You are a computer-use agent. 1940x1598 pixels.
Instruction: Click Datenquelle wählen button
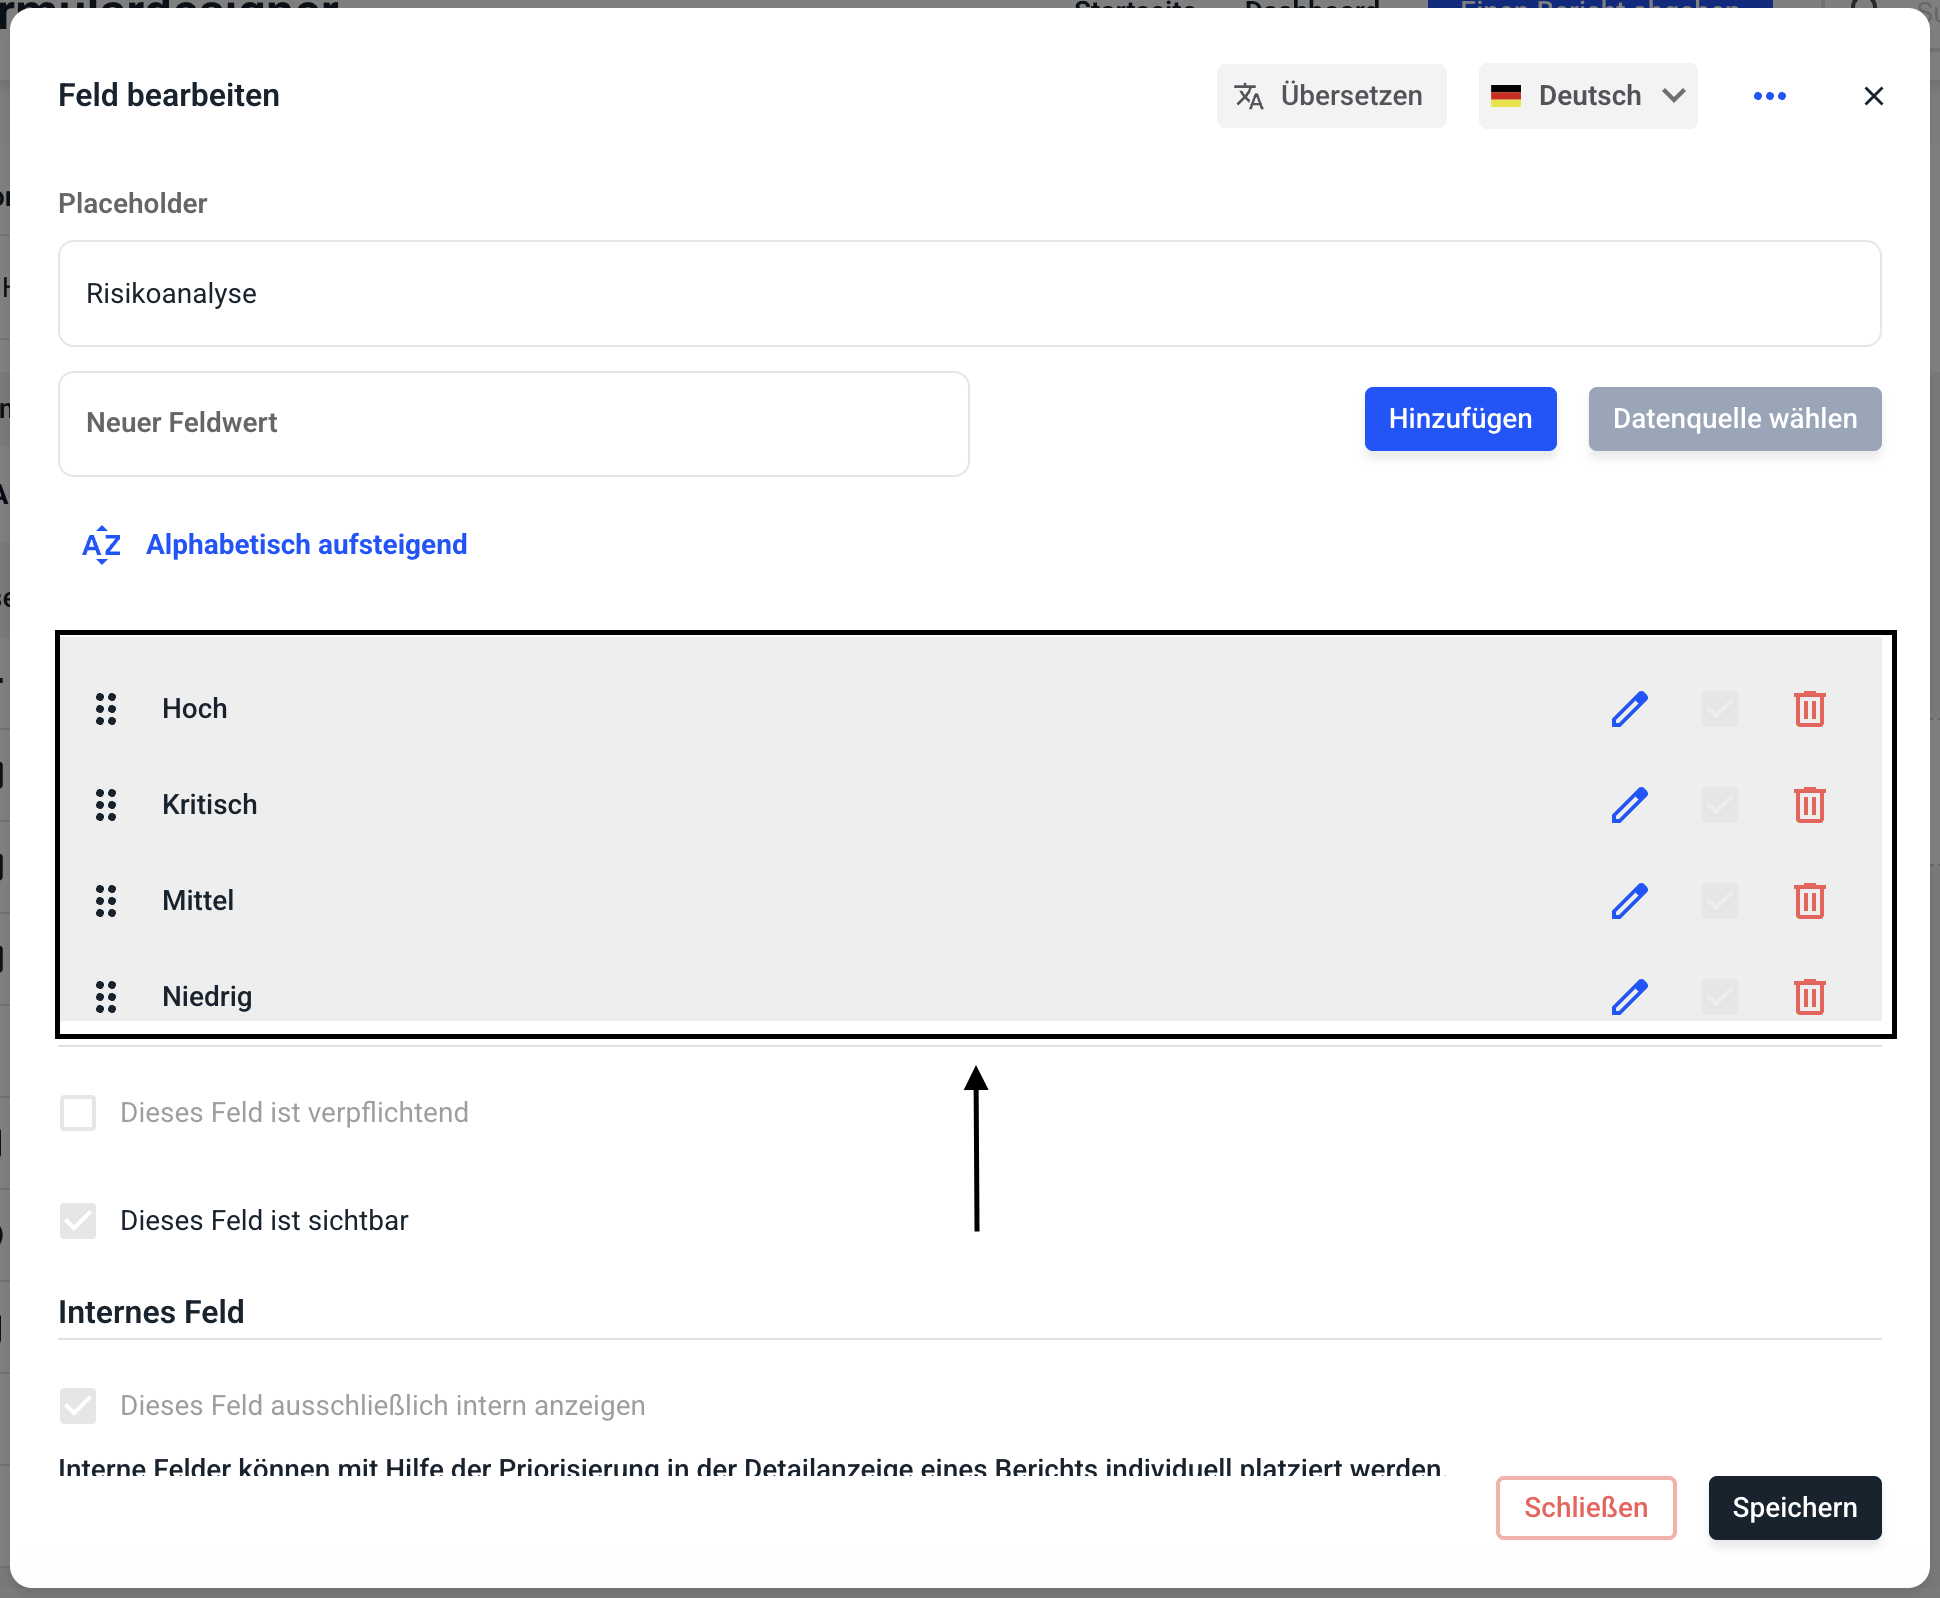click(x=1734, y=419)
